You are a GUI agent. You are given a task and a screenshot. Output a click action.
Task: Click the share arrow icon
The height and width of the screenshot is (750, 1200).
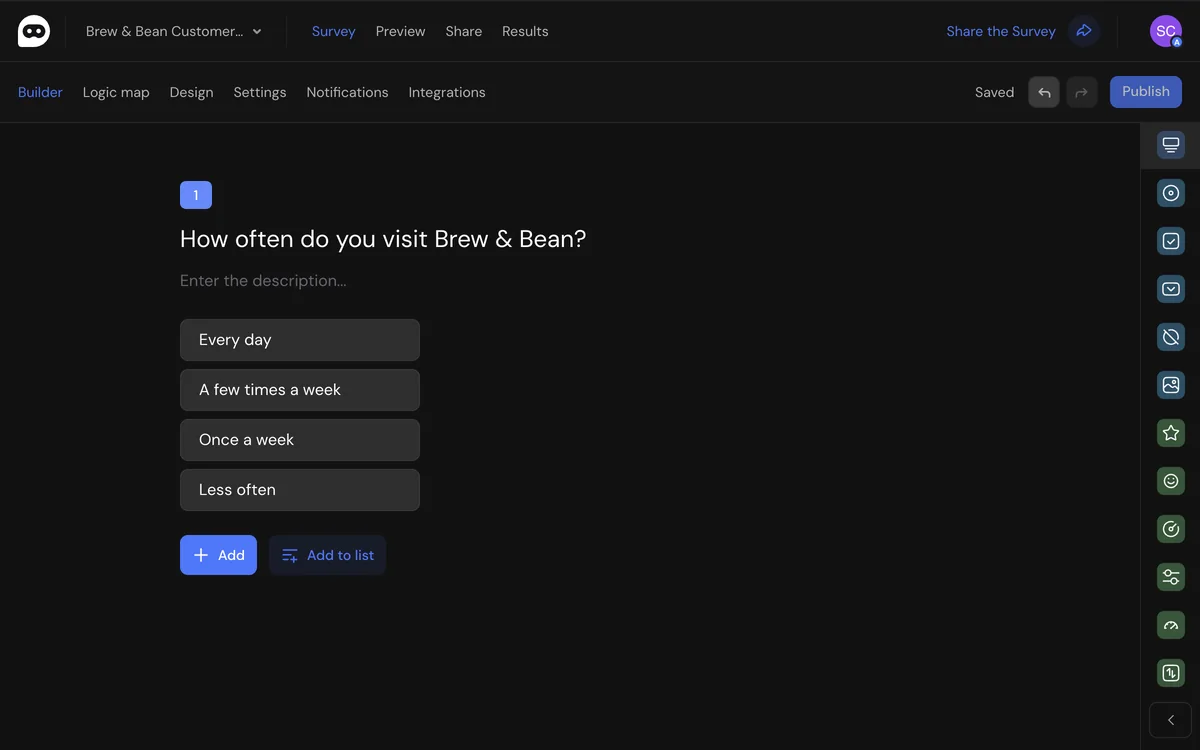coord(1084,31)
